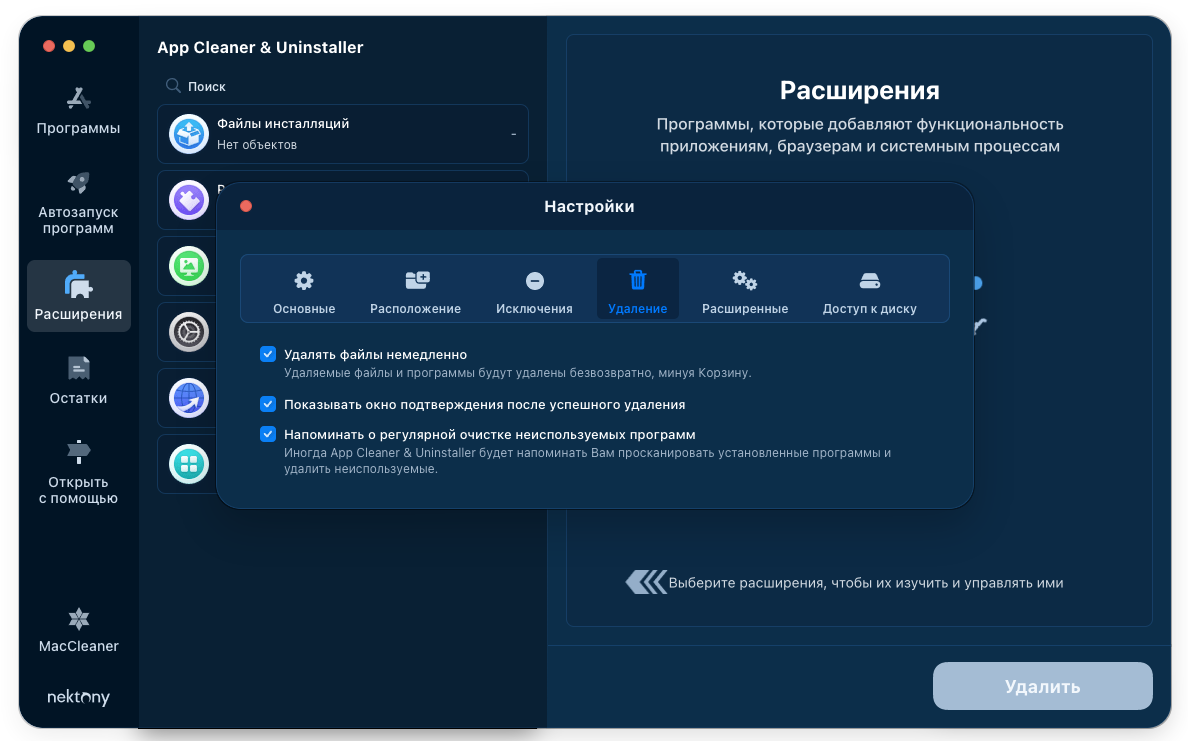1188x741 pixels.
Task: Uncheck Удалять файлы немедленно
Action: click(268, 354)
